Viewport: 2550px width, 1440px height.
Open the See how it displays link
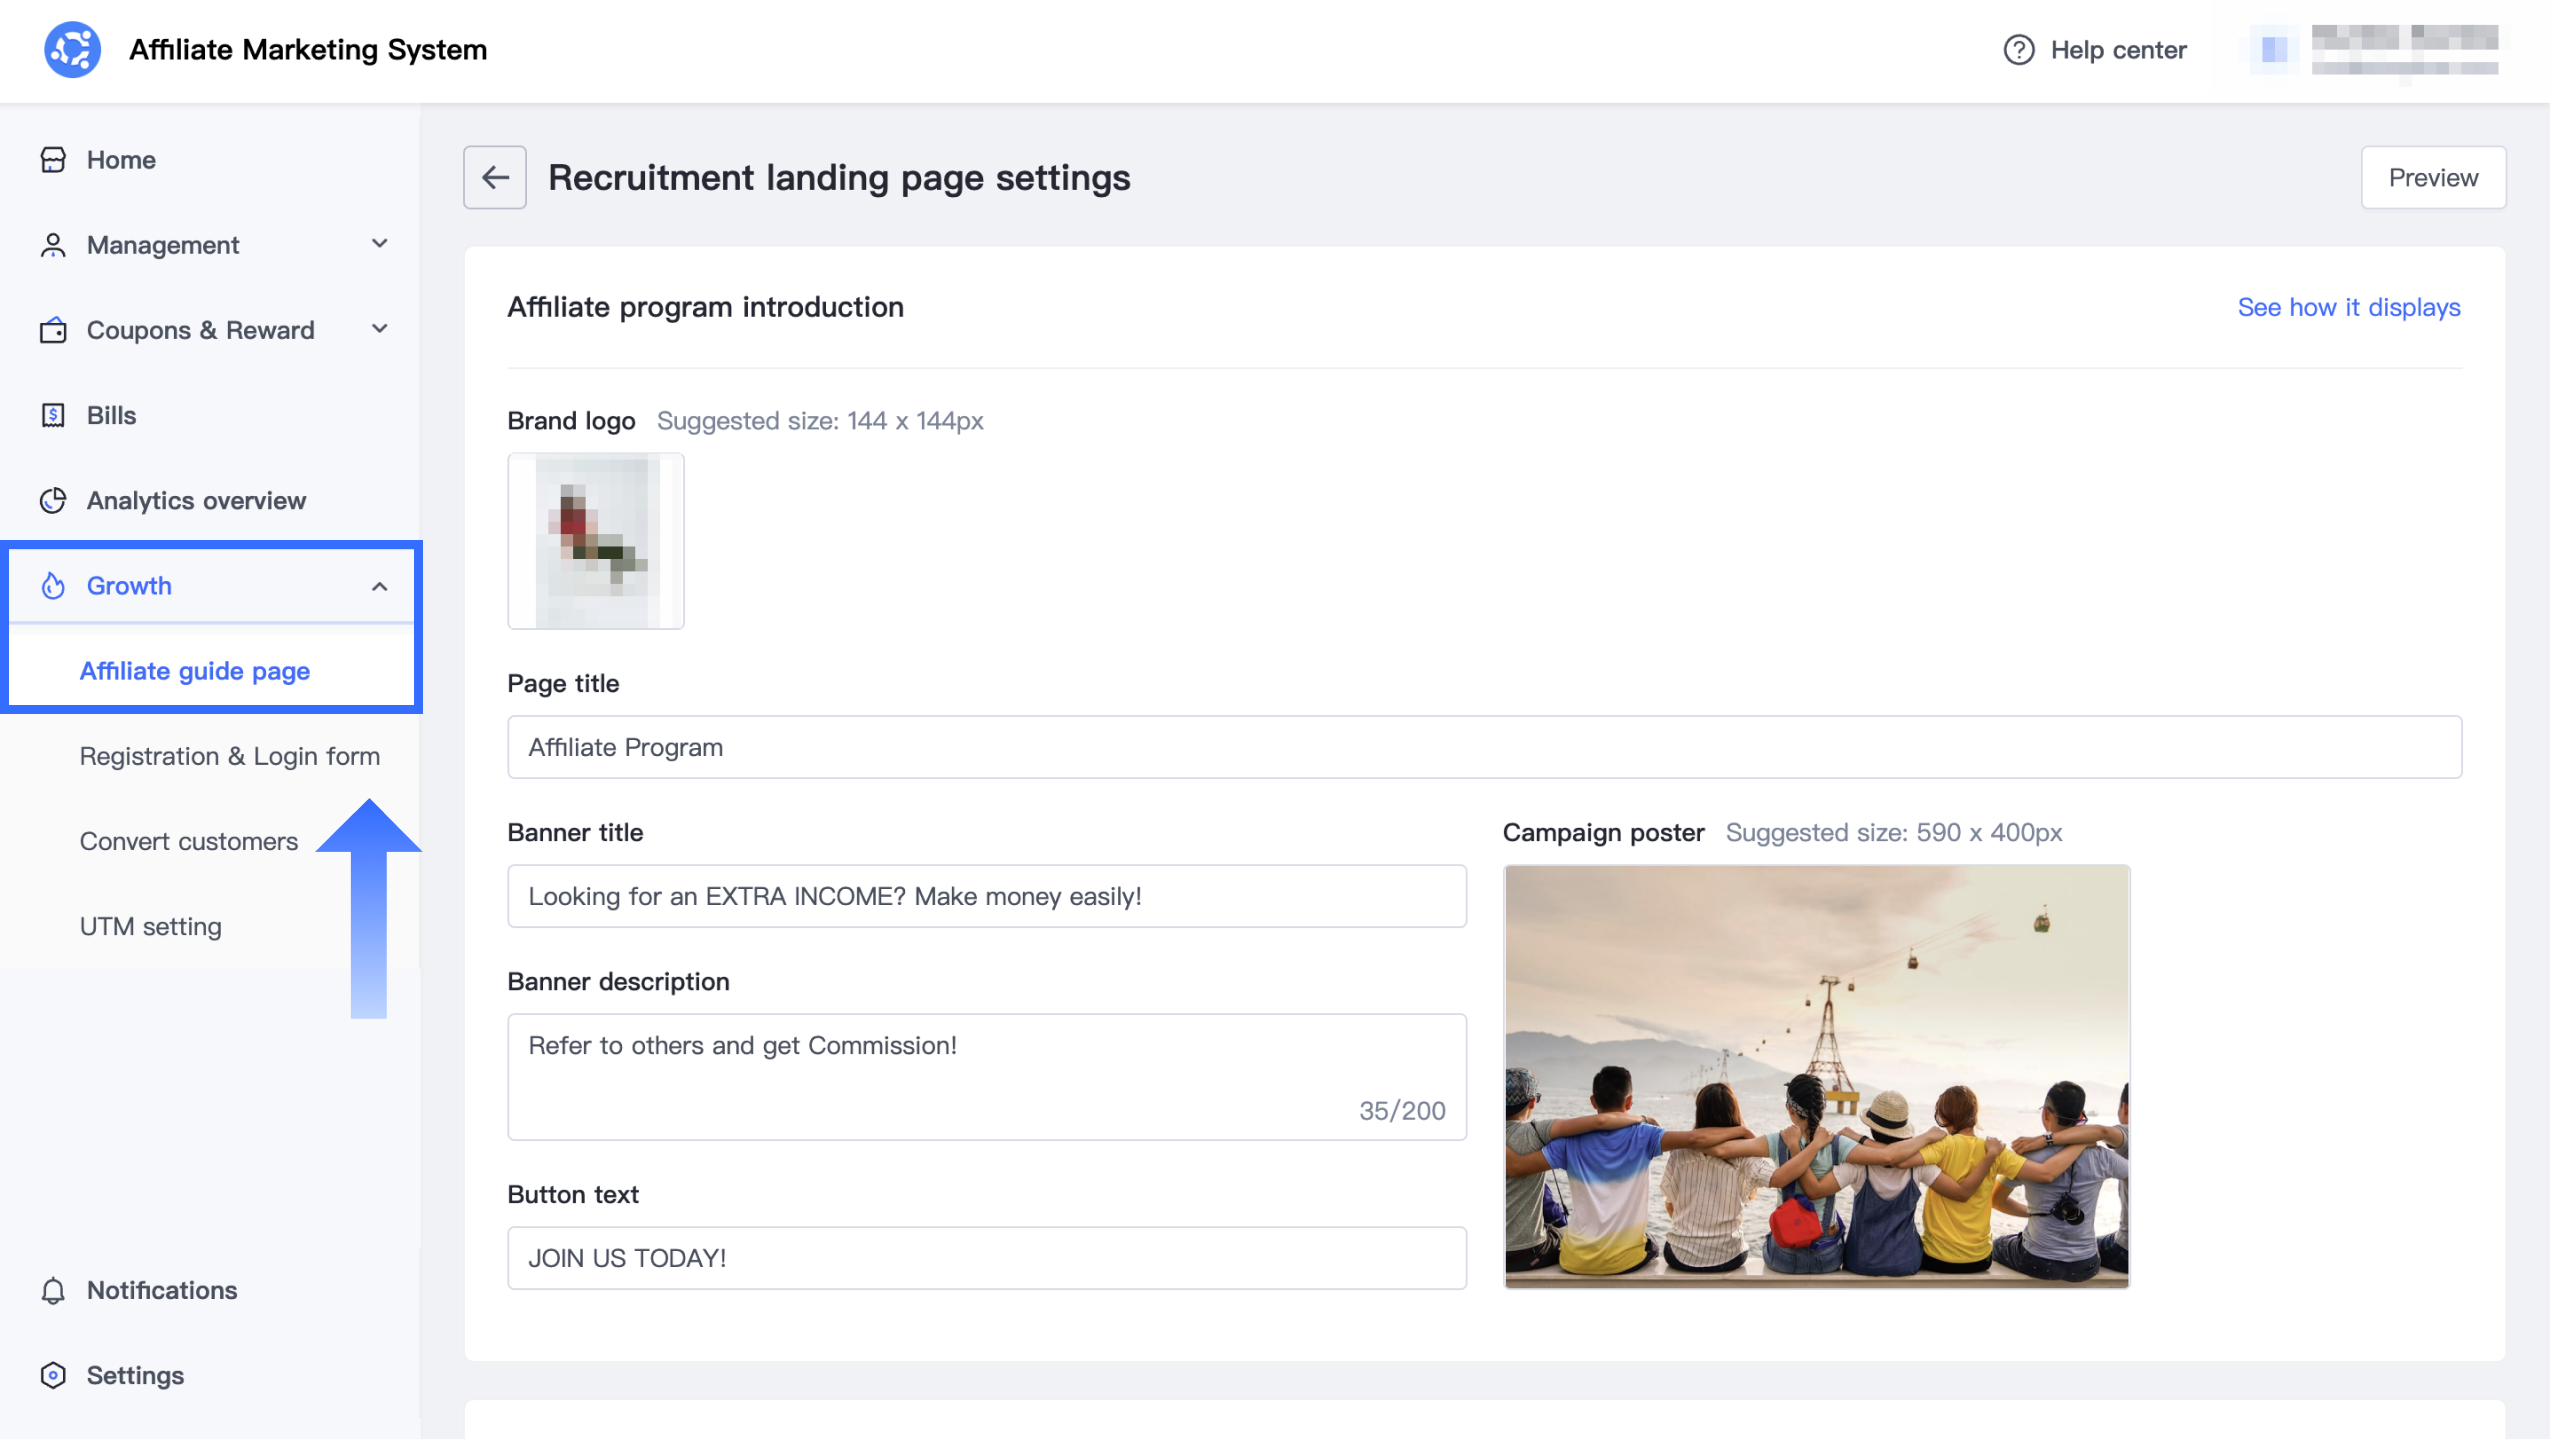coord(2348,307)
